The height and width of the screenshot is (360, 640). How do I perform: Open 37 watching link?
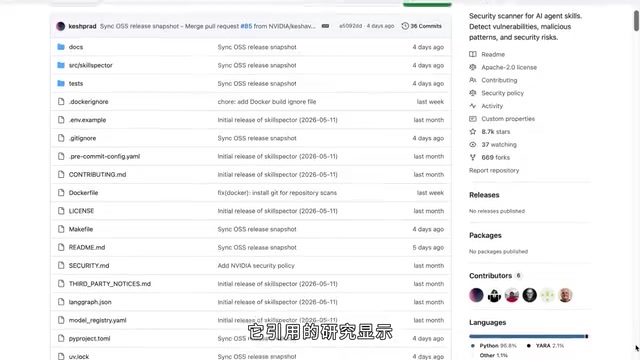pos(499,144)
